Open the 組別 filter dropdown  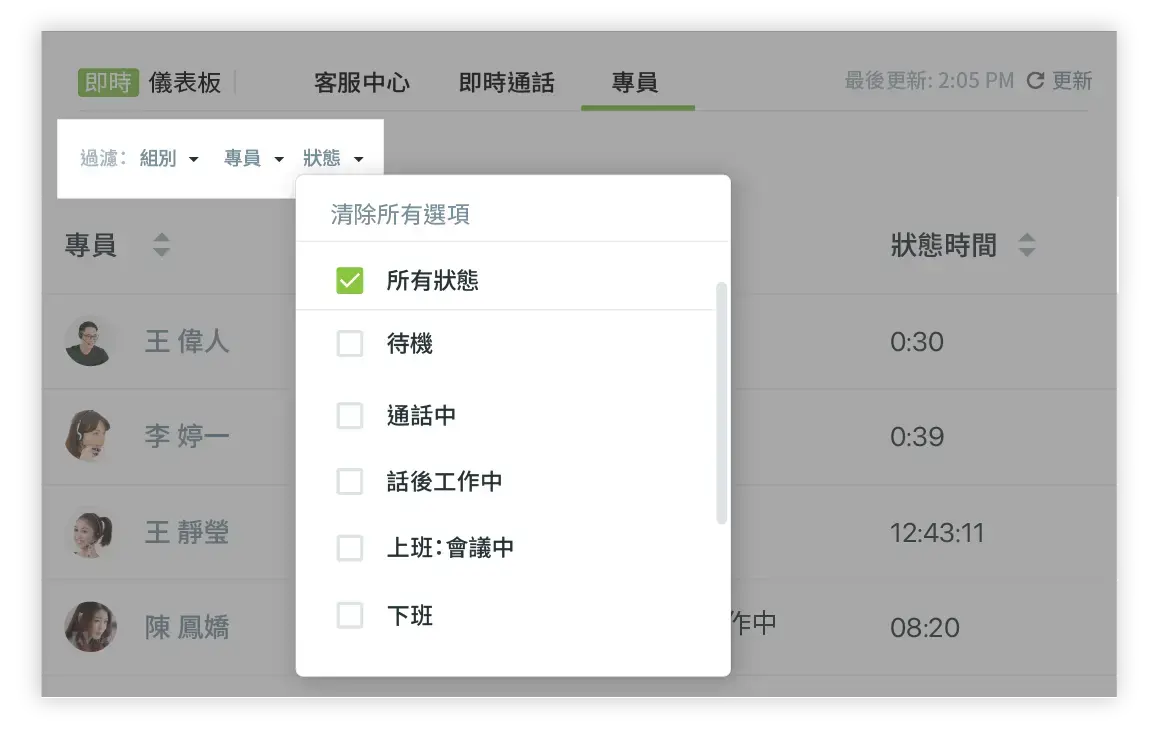point(168,158)
